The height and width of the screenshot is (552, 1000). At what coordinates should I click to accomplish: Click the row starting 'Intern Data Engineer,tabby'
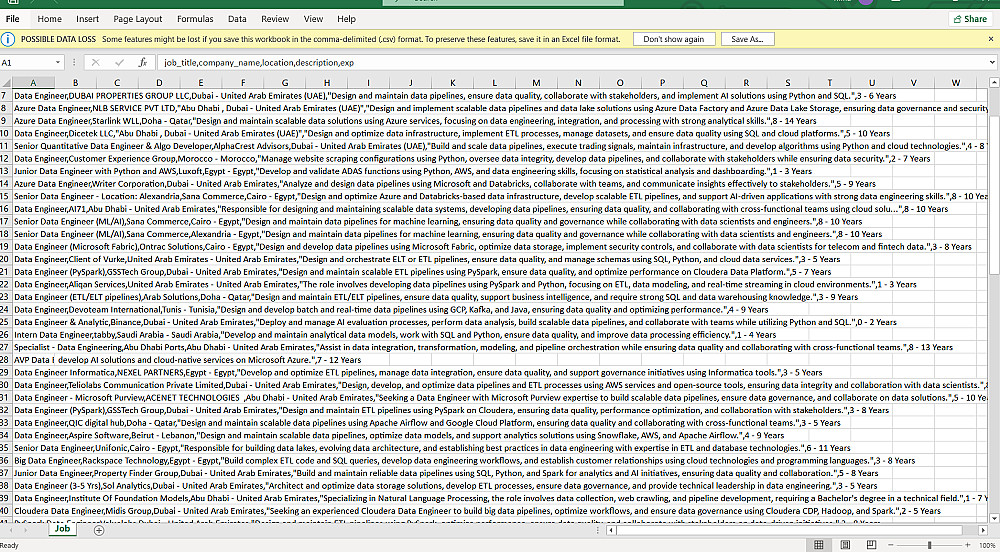[395, 335]
